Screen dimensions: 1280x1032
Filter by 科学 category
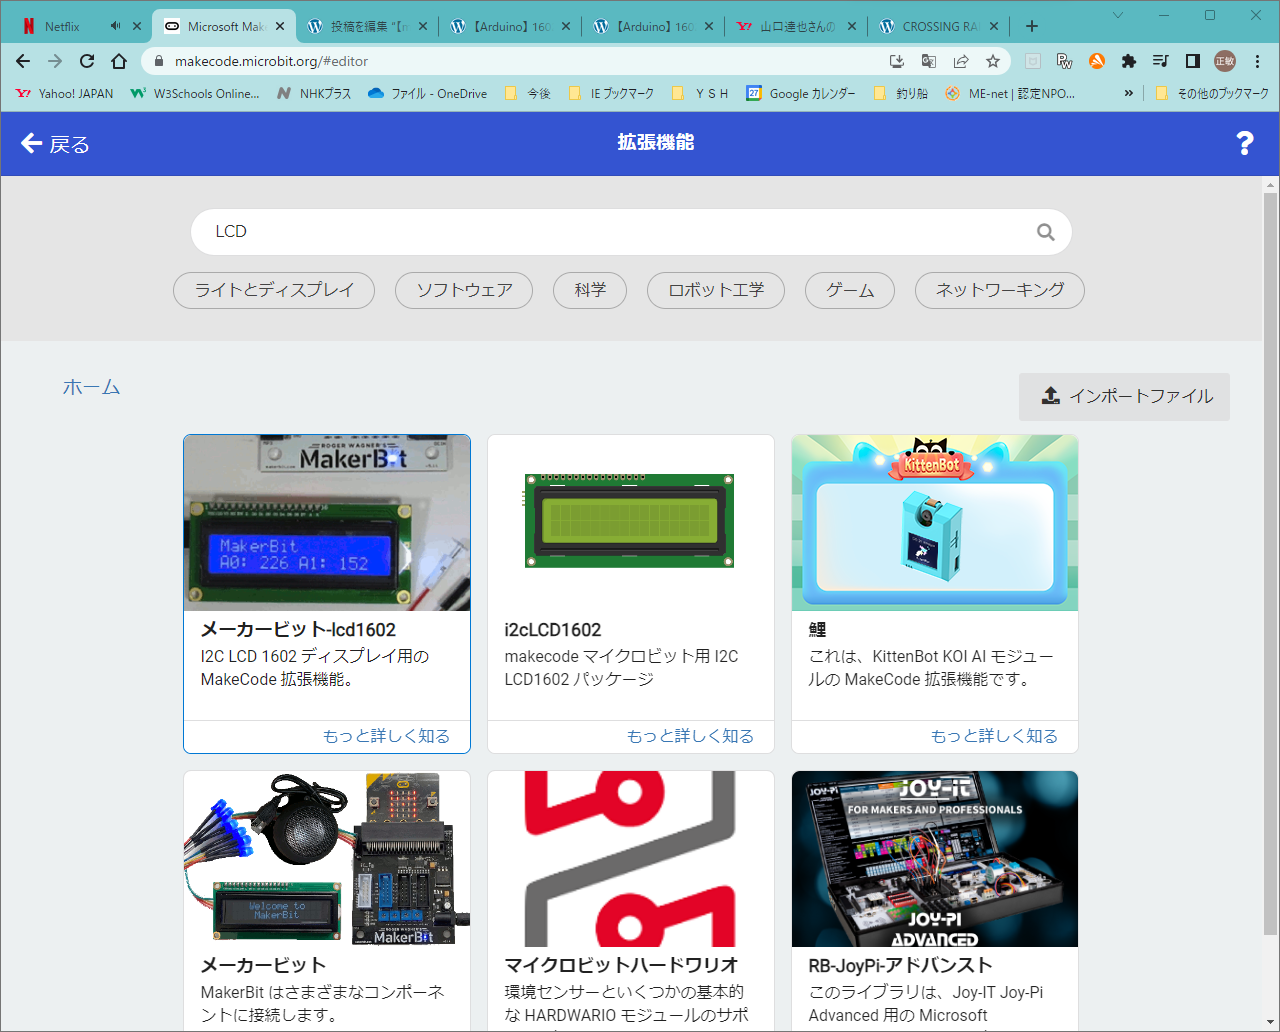coord(590,290)
